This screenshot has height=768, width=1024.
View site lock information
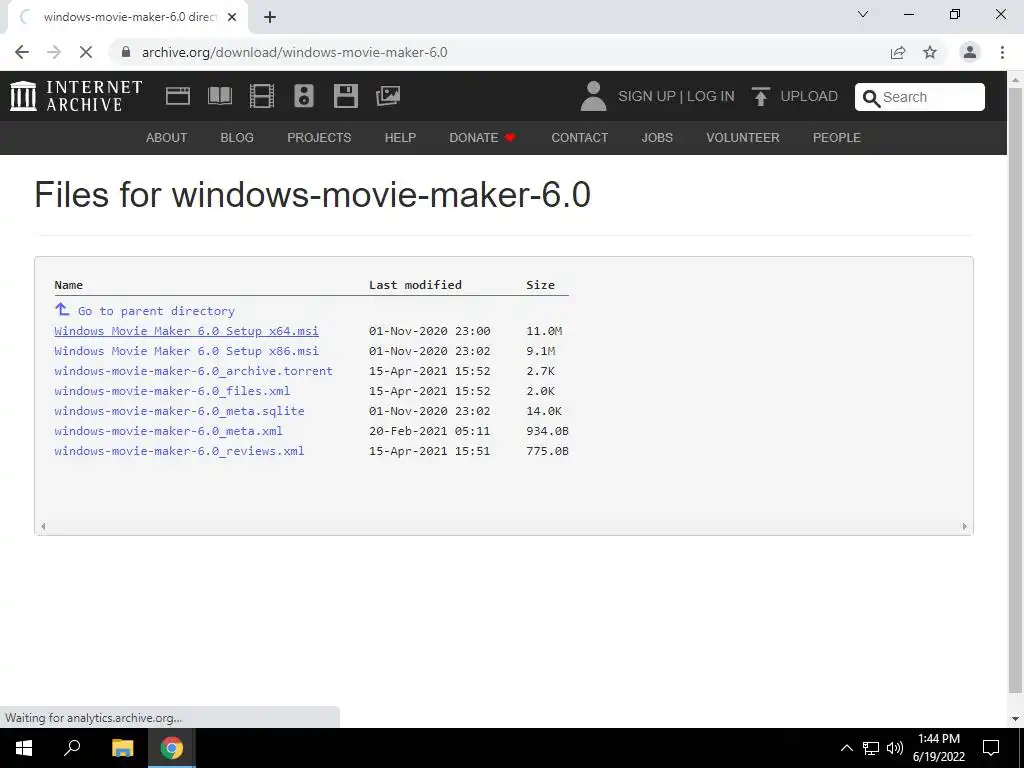click(x=126, y=52)
